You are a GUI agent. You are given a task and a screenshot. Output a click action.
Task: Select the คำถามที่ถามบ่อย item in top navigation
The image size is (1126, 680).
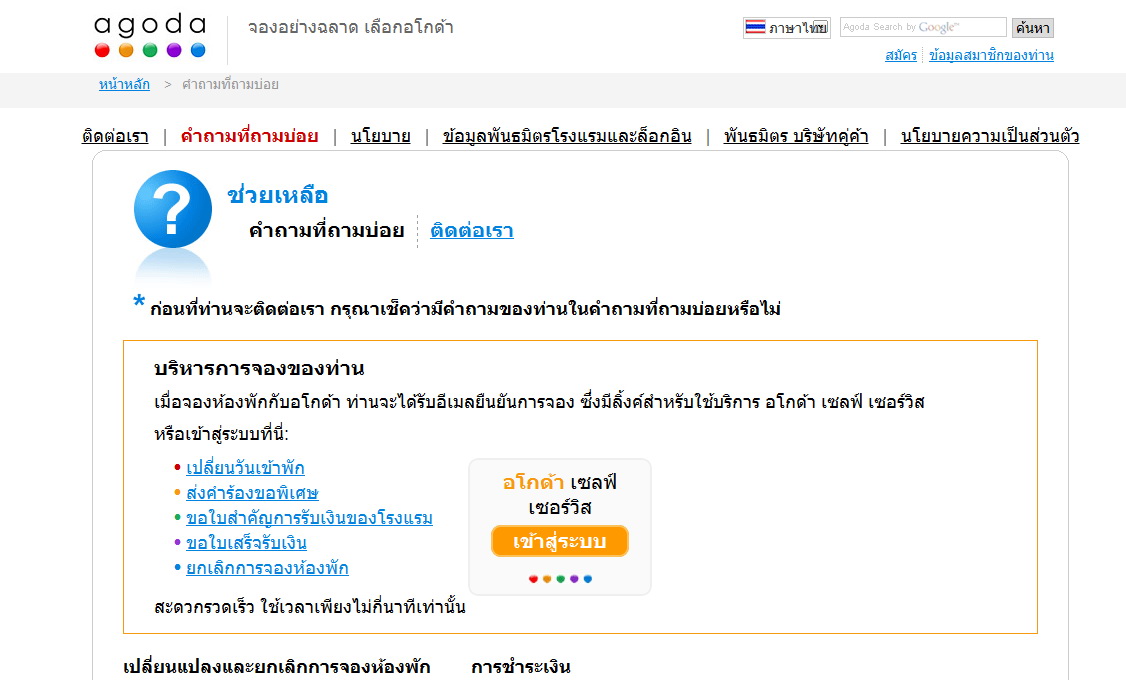pos(249,136)
